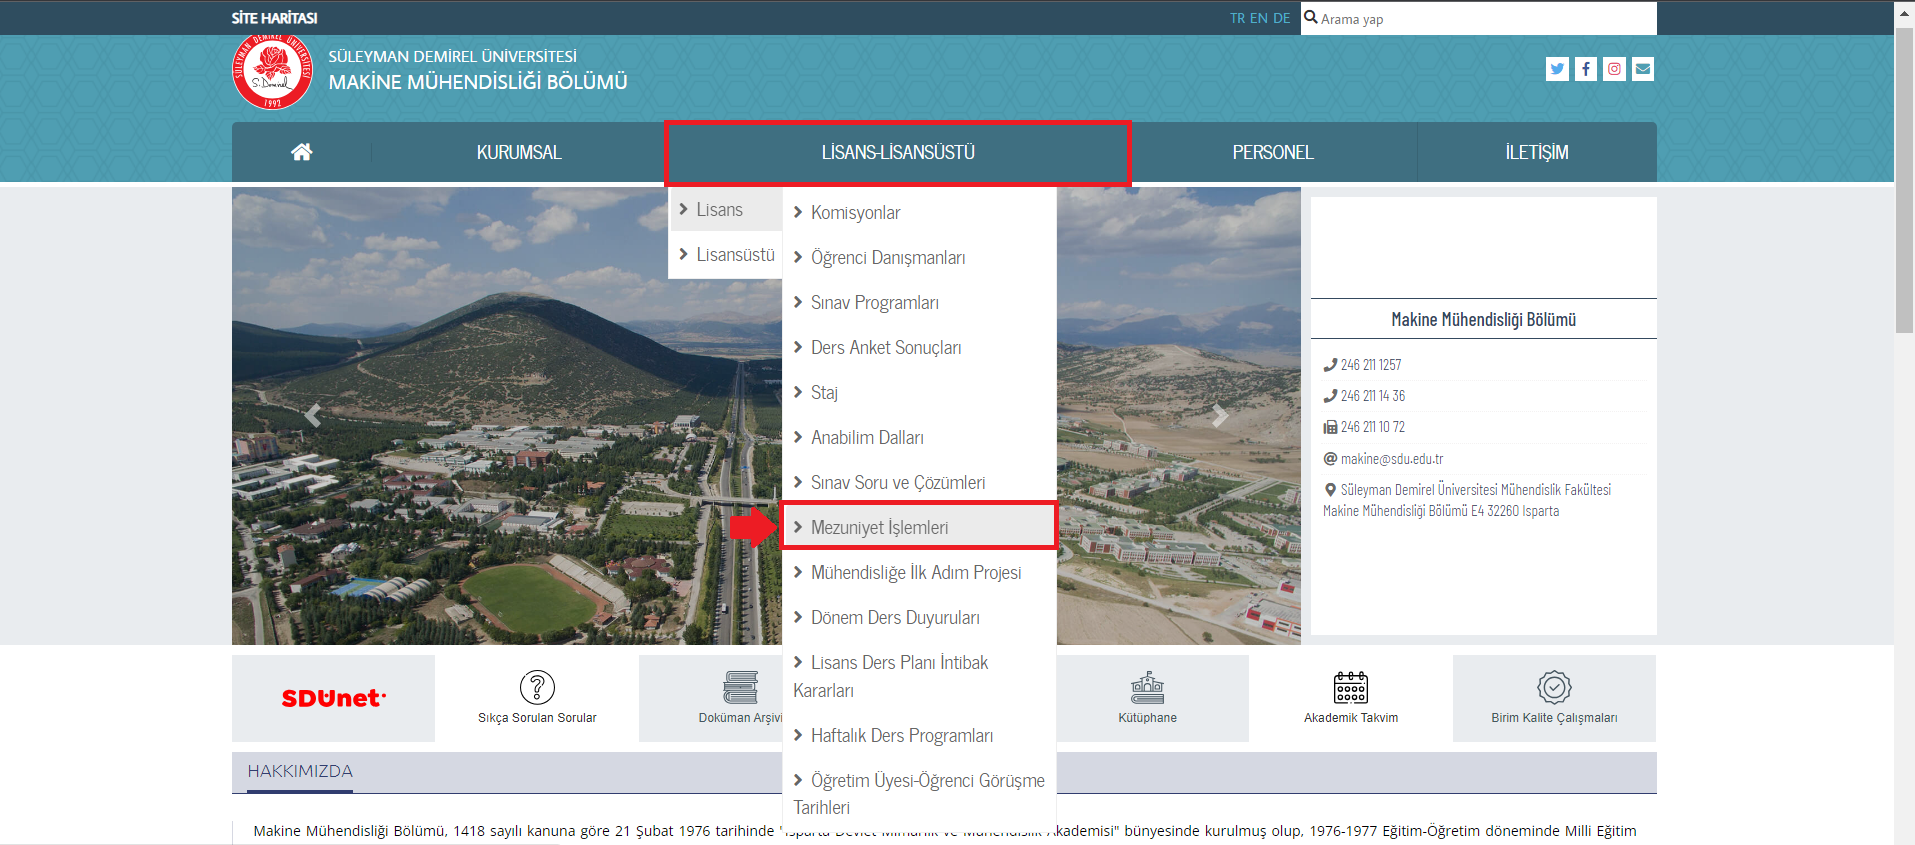Go to previous slide with left arrow

pyautogui.click(x=313, y=415)
